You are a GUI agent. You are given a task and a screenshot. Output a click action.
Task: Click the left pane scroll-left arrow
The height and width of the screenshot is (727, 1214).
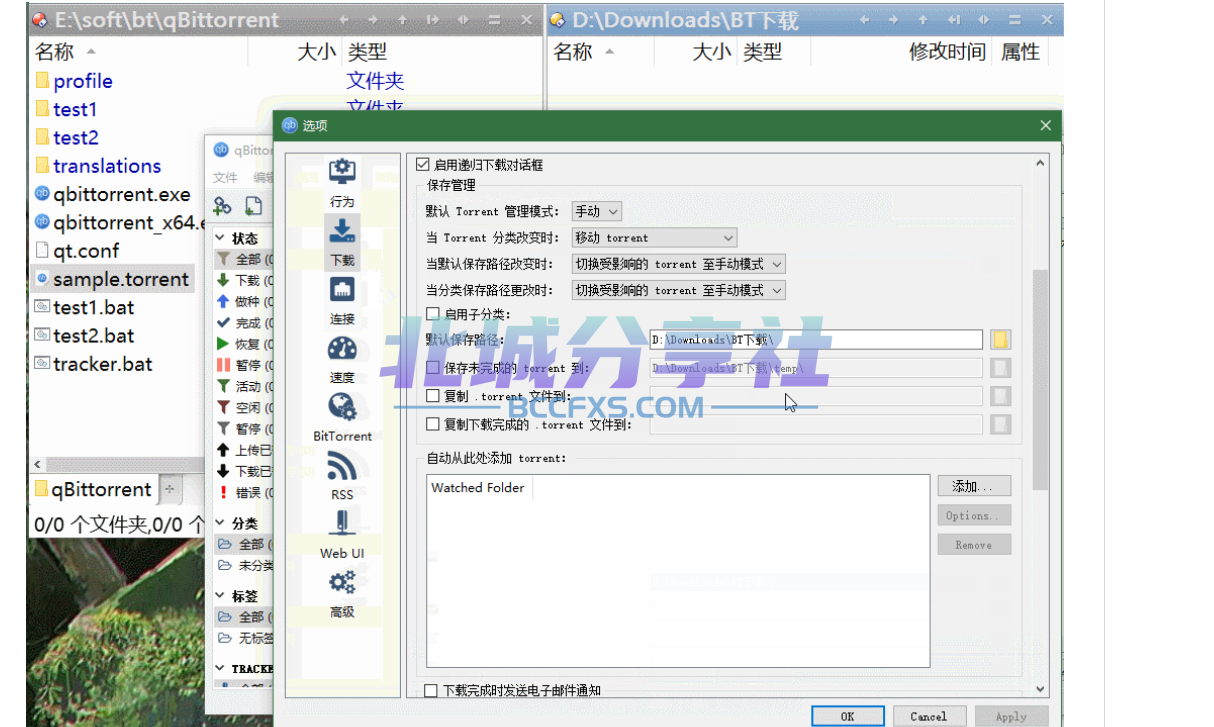pyautogui.click(x=38, y=465)
